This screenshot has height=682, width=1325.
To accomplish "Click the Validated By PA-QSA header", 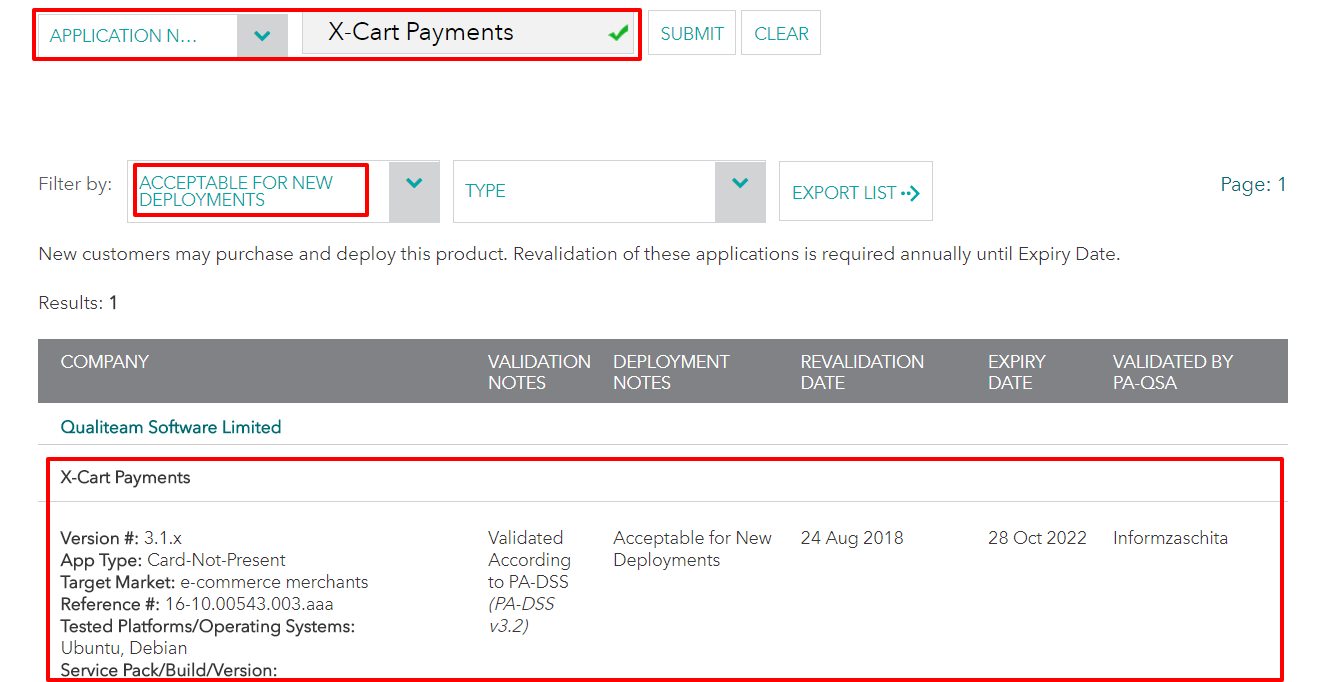I will pos(1173,372).
